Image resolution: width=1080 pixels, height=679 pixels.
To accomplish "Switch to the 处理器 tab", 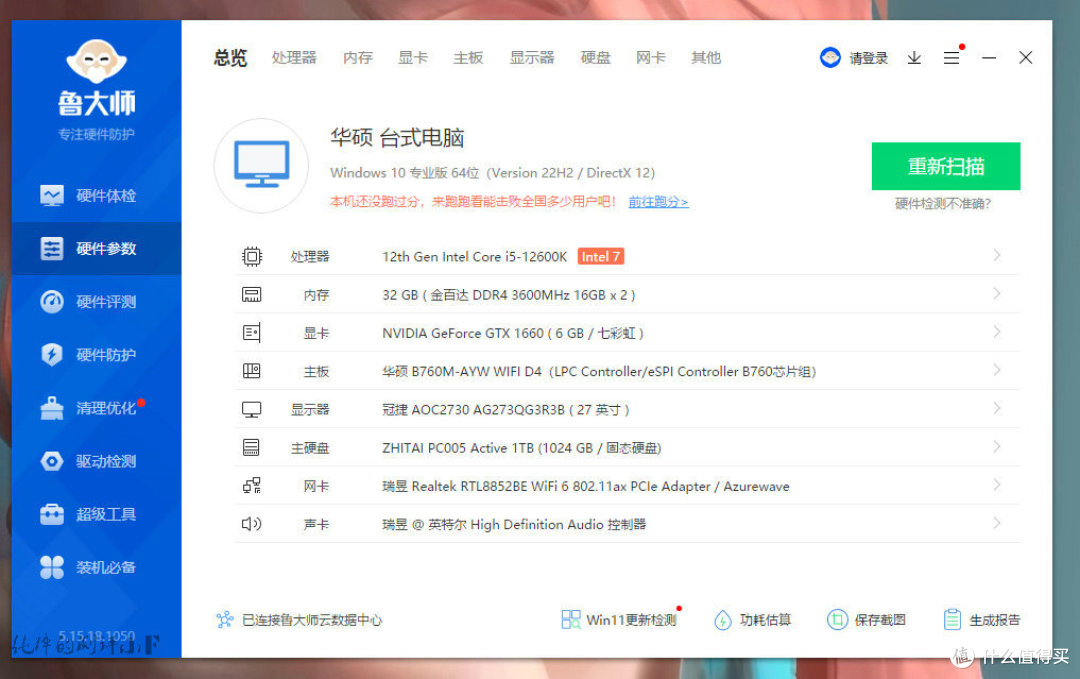I will [294, 58].
